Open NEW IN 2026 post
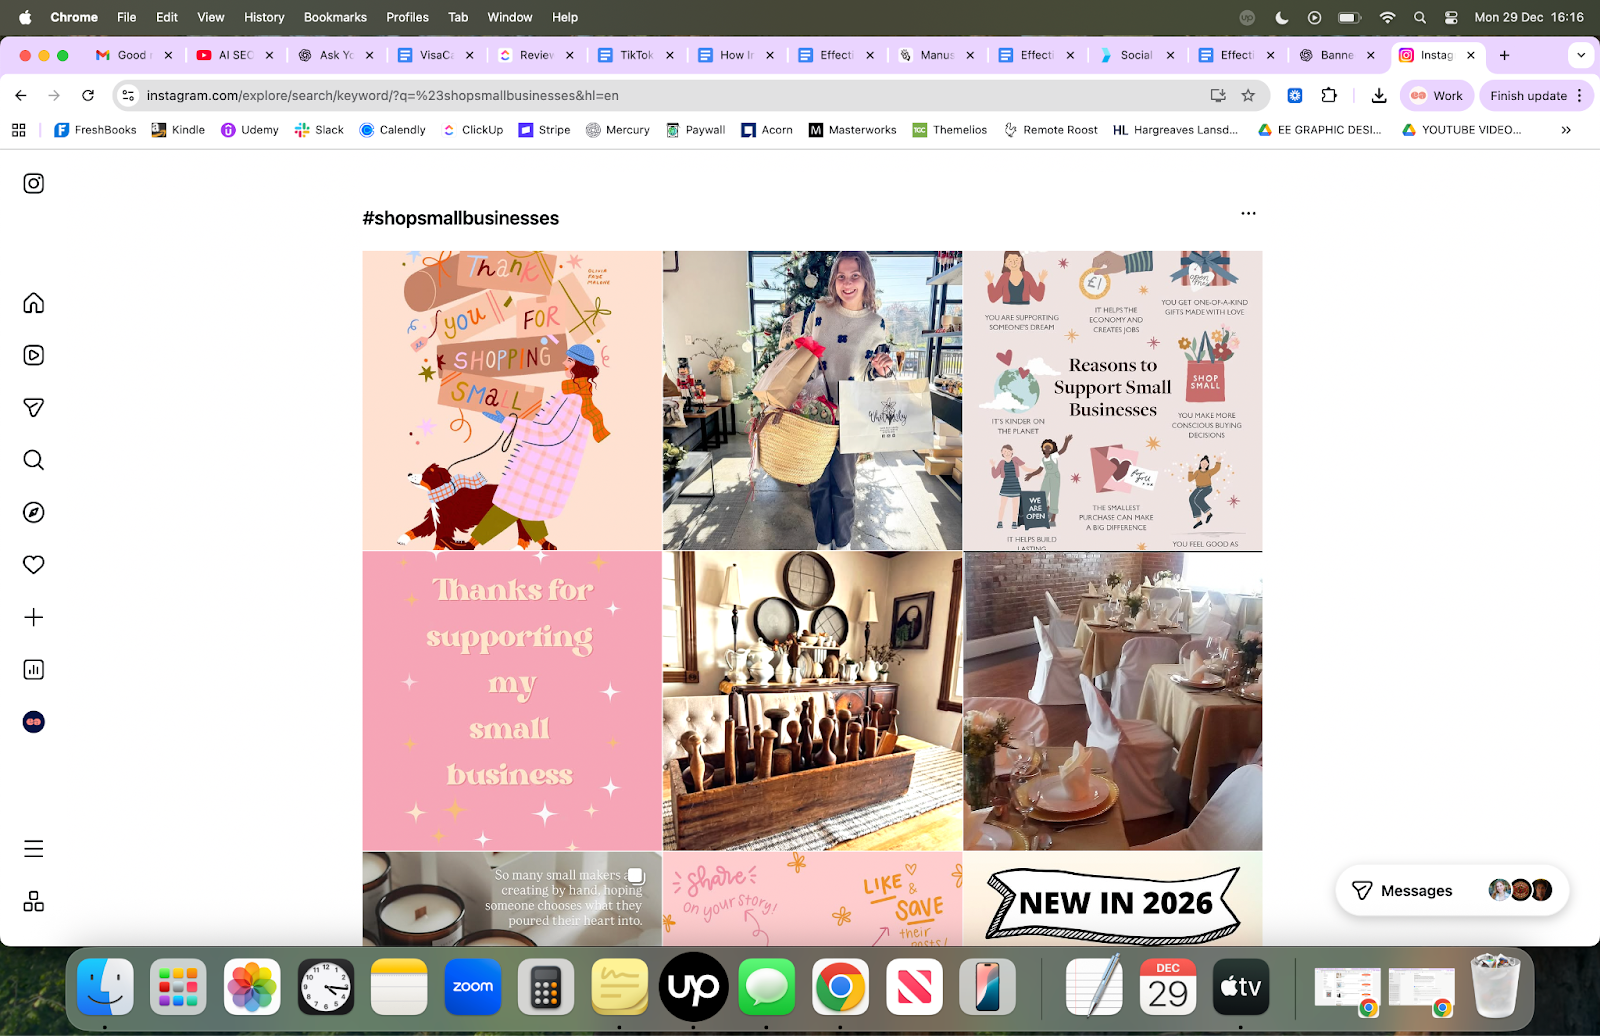 click(1113, 899)
